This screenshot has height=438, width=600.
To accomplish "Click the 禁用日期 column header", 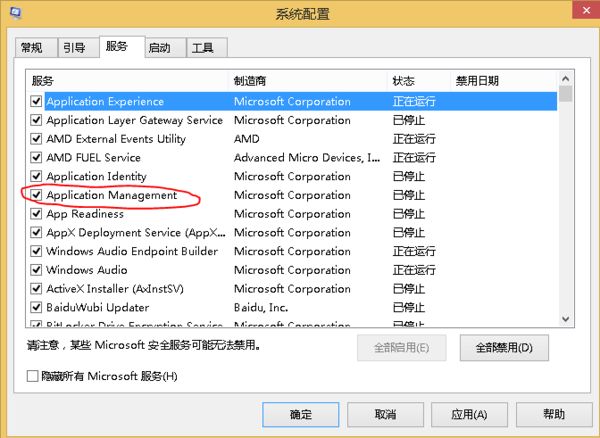I will [504, 81].
